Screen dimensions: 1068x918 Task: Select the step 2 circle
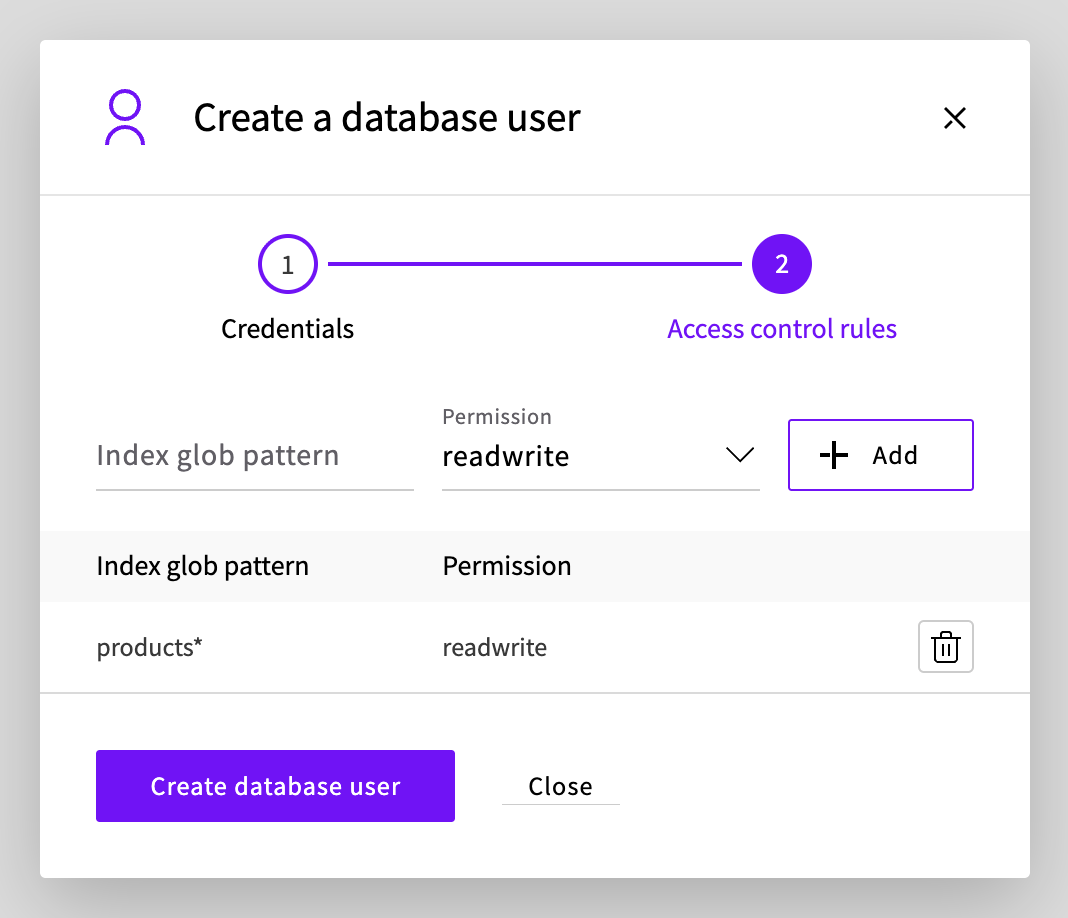(x=781, y=264)
